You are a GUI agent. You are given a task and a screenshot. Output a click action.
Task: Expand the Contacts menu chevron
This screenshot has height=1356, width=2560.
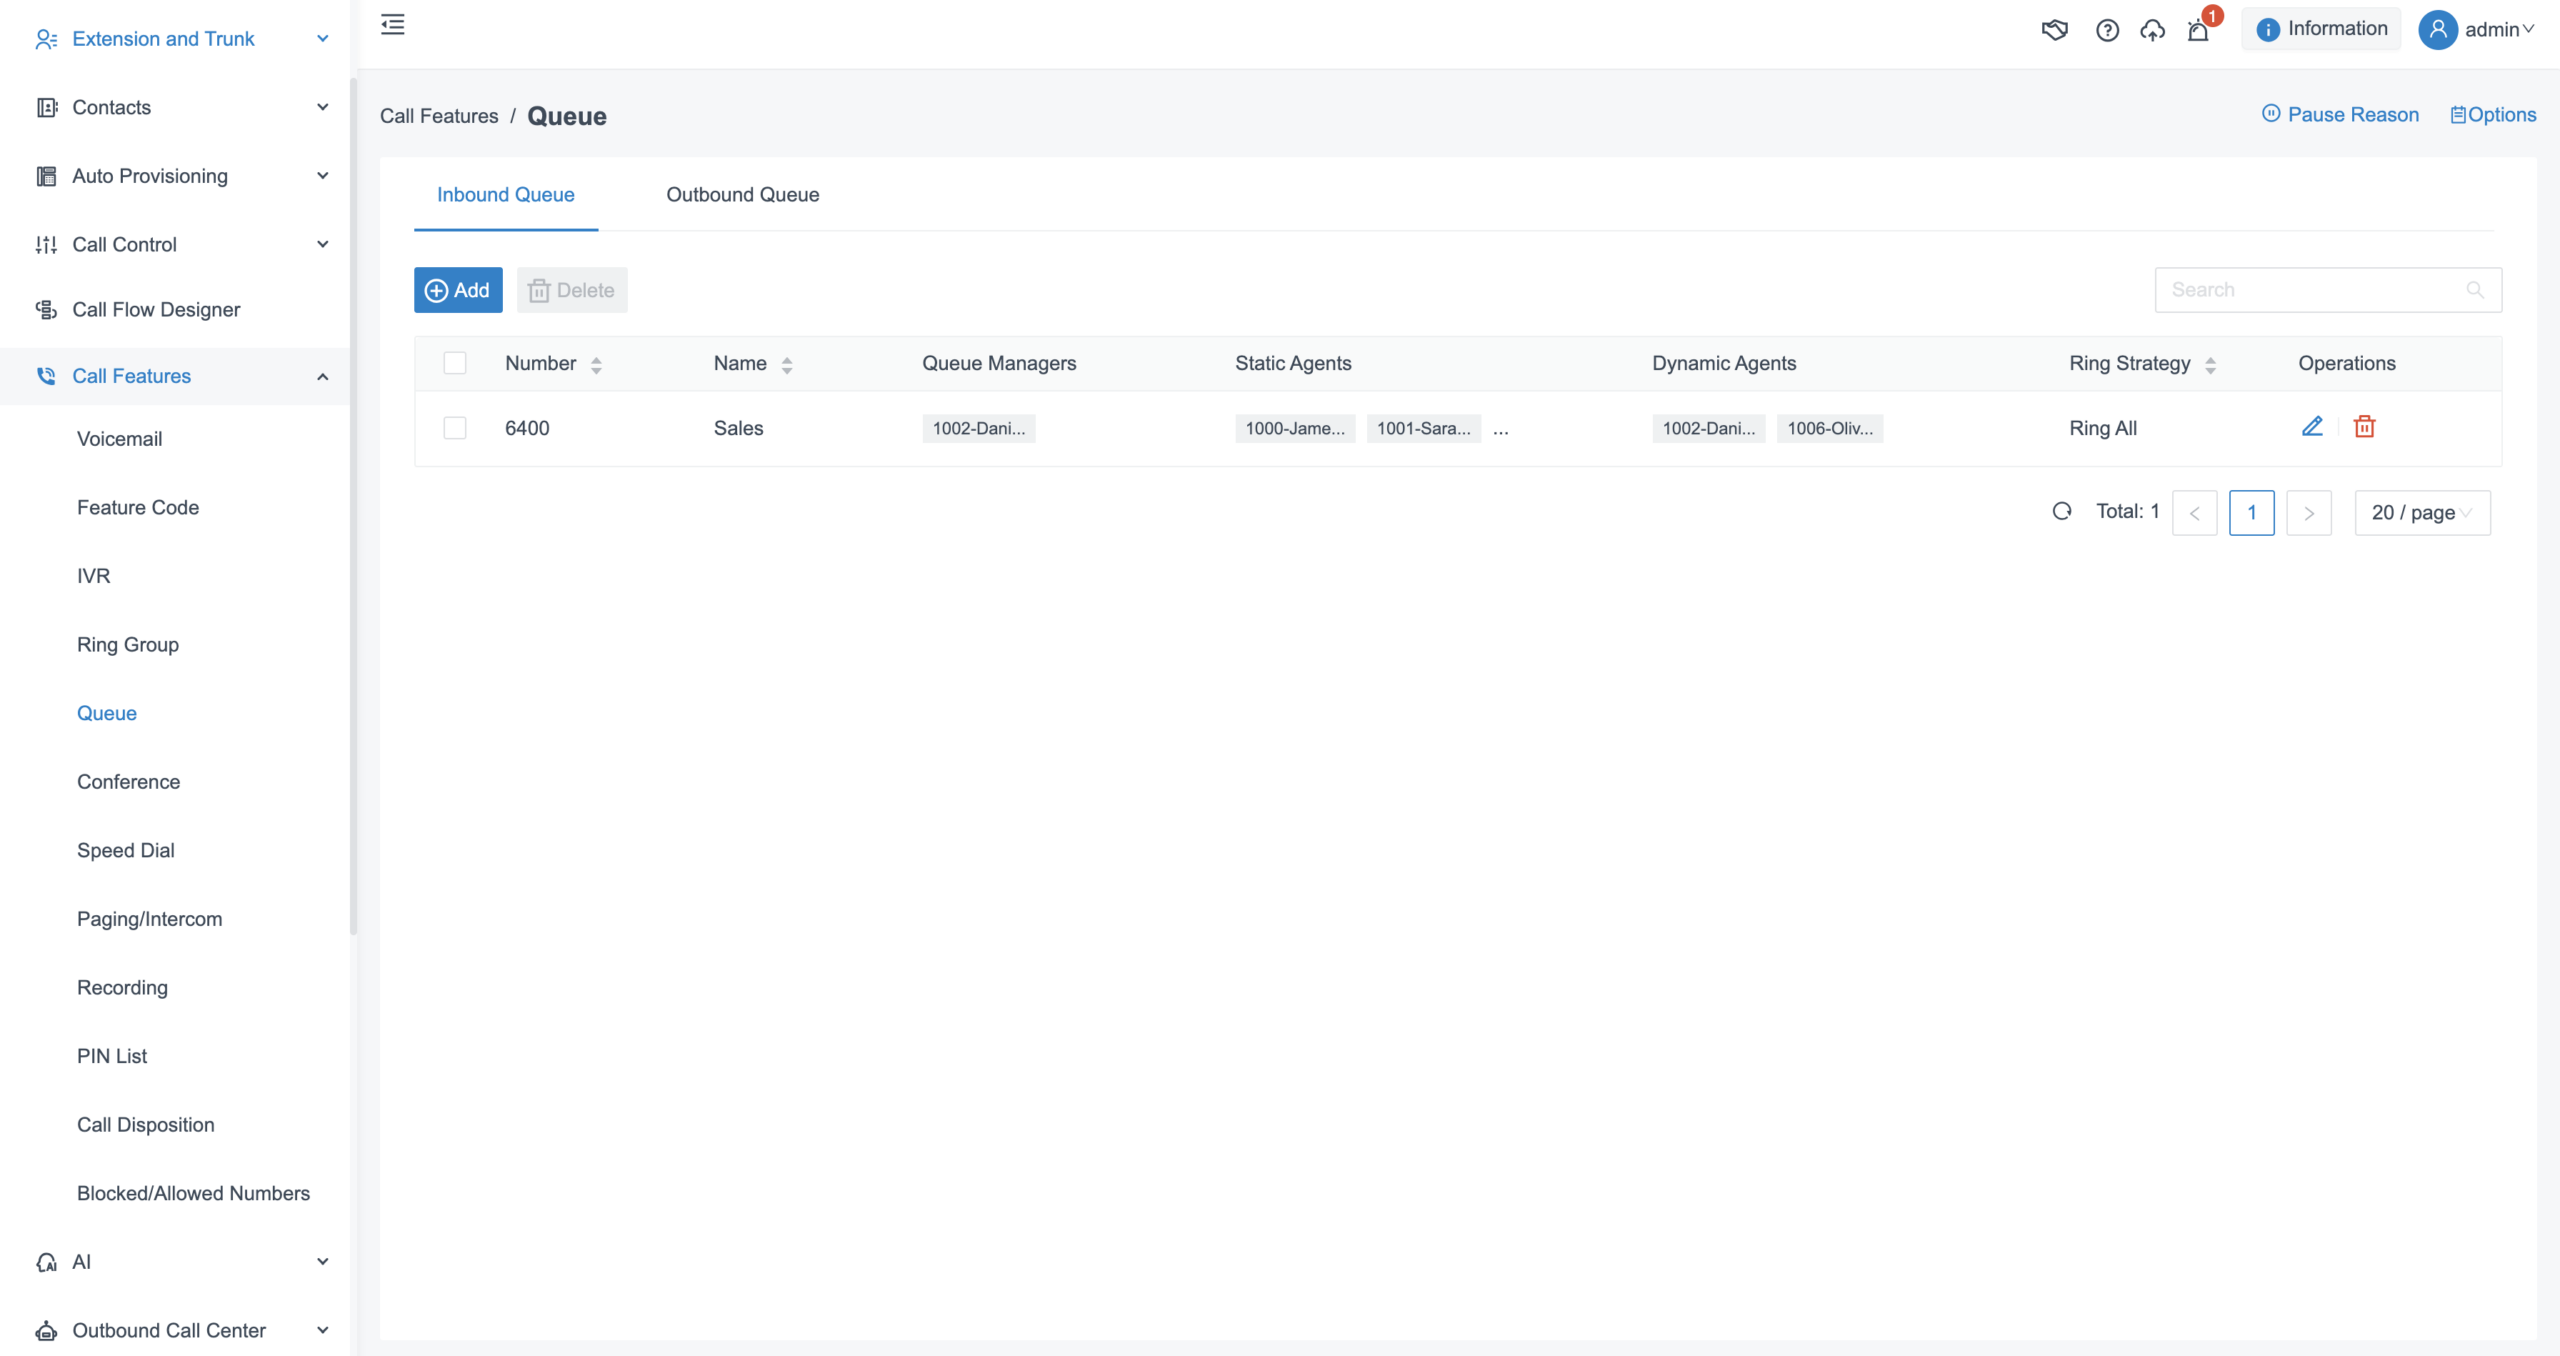point(322,107)
